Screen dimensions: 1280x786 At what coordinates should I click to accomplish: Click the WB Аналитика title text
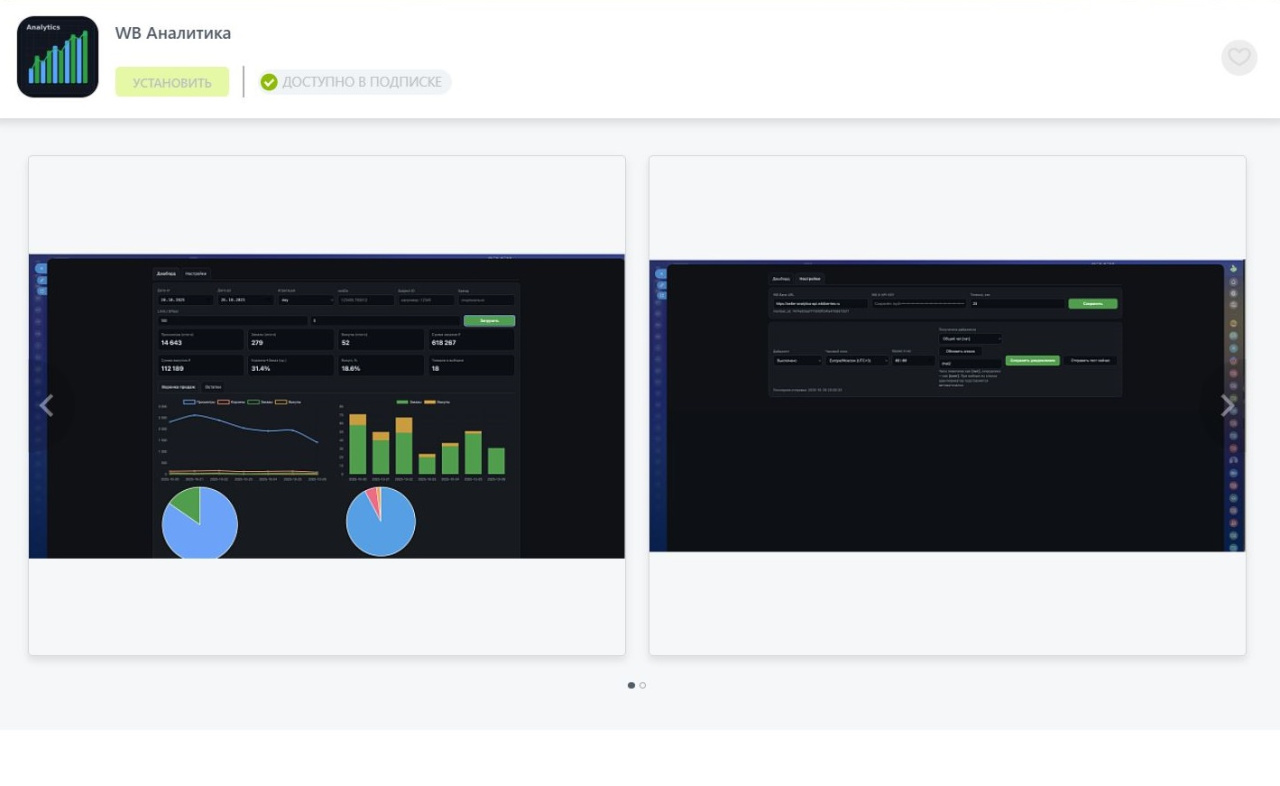(x=173, y=33)
